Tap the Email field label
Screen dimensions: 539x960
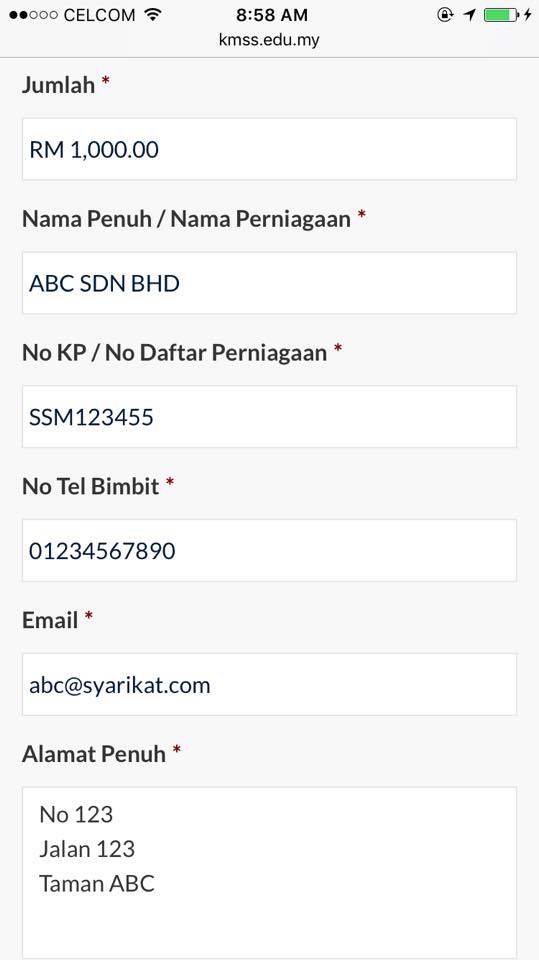coord(50,620)
